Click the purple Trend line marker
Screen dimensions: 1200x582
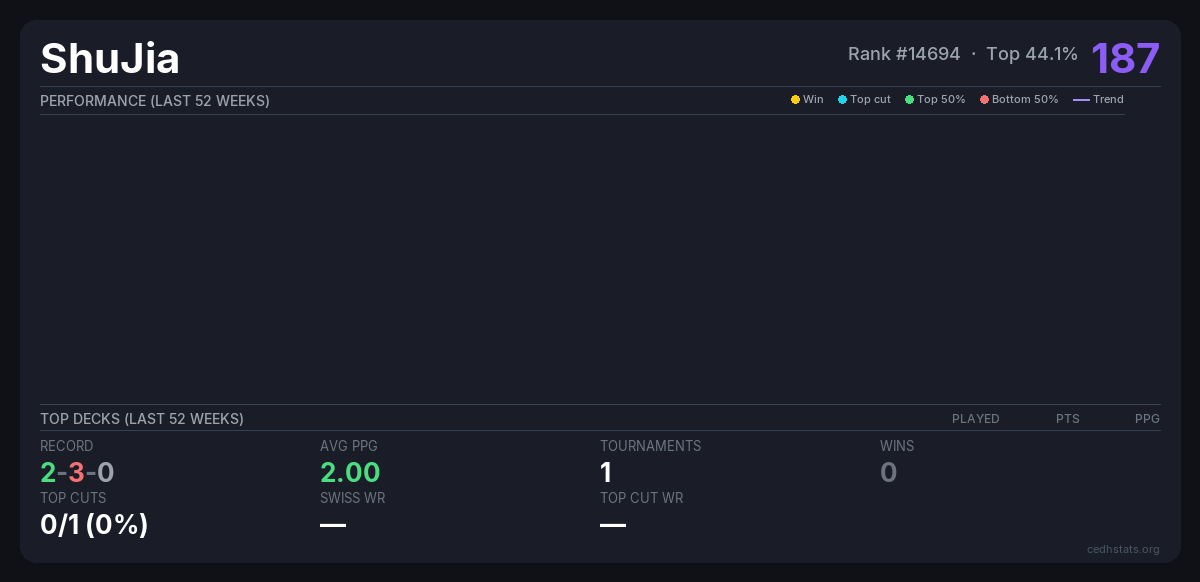(x=1081, y=100)
